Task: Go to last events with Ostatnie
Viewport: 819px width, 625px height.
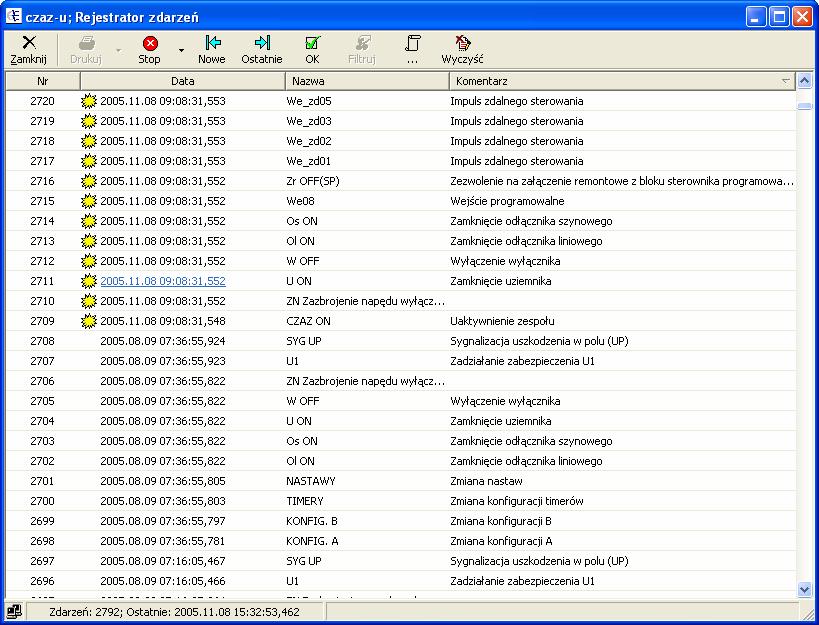Action: [x=262, y=50]
